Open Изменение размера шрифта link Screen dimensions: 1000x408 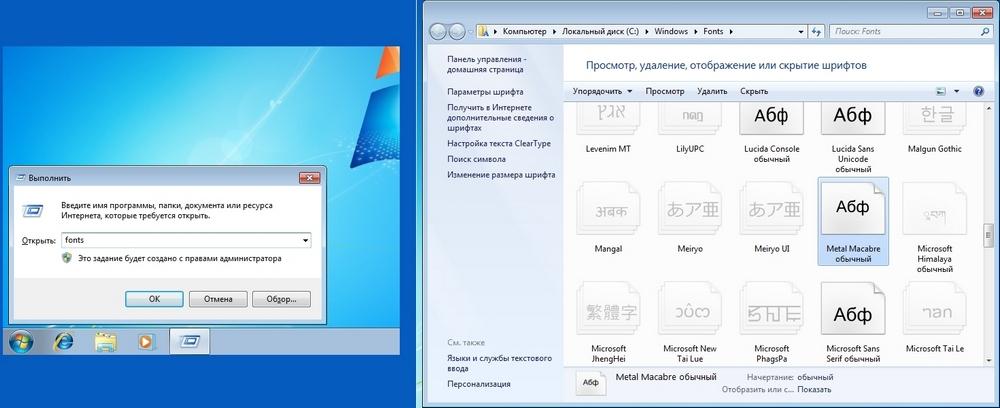(x=501, y=175)
